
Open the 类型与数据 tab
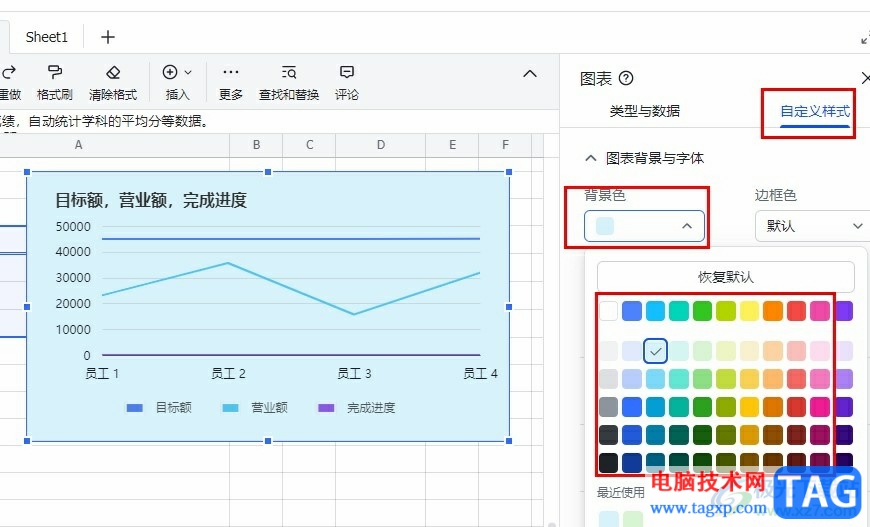coord(644,111)
